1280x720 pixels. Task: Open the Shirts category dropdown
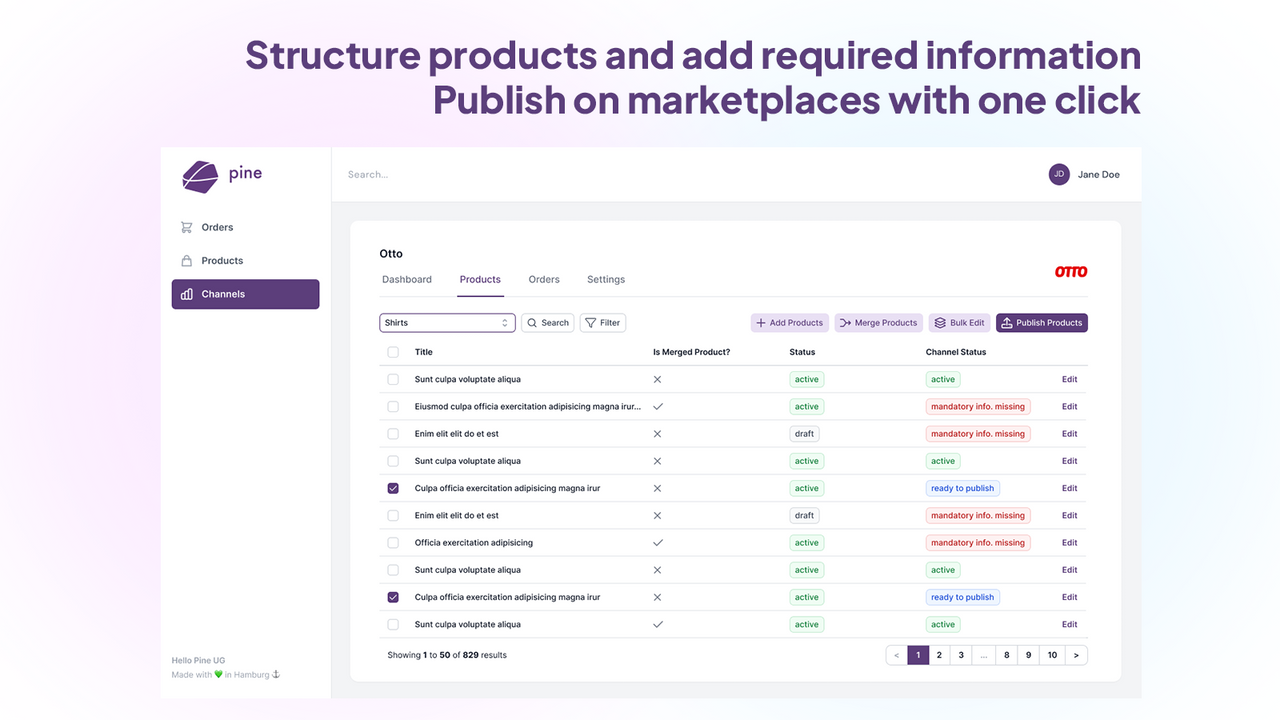coord(447,322)
